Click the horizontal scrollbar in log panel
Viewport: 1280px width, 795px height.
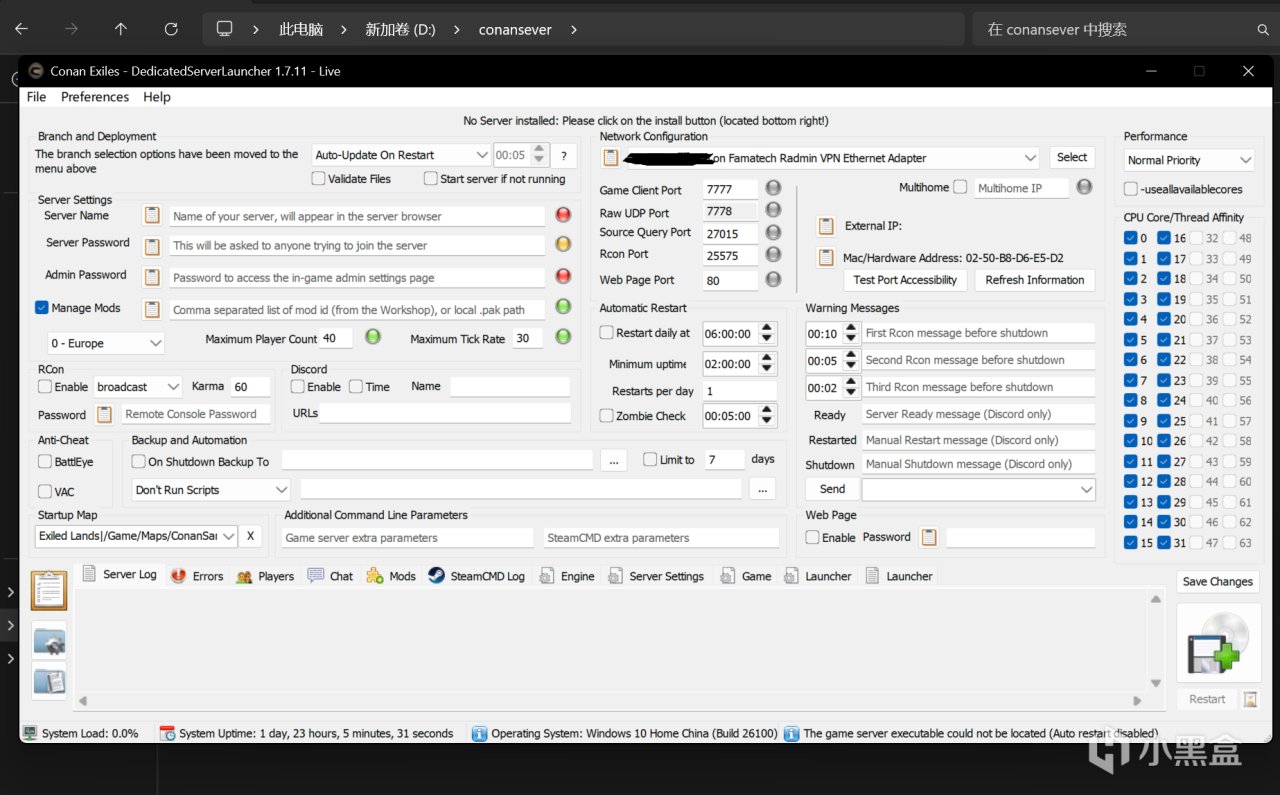610,701
